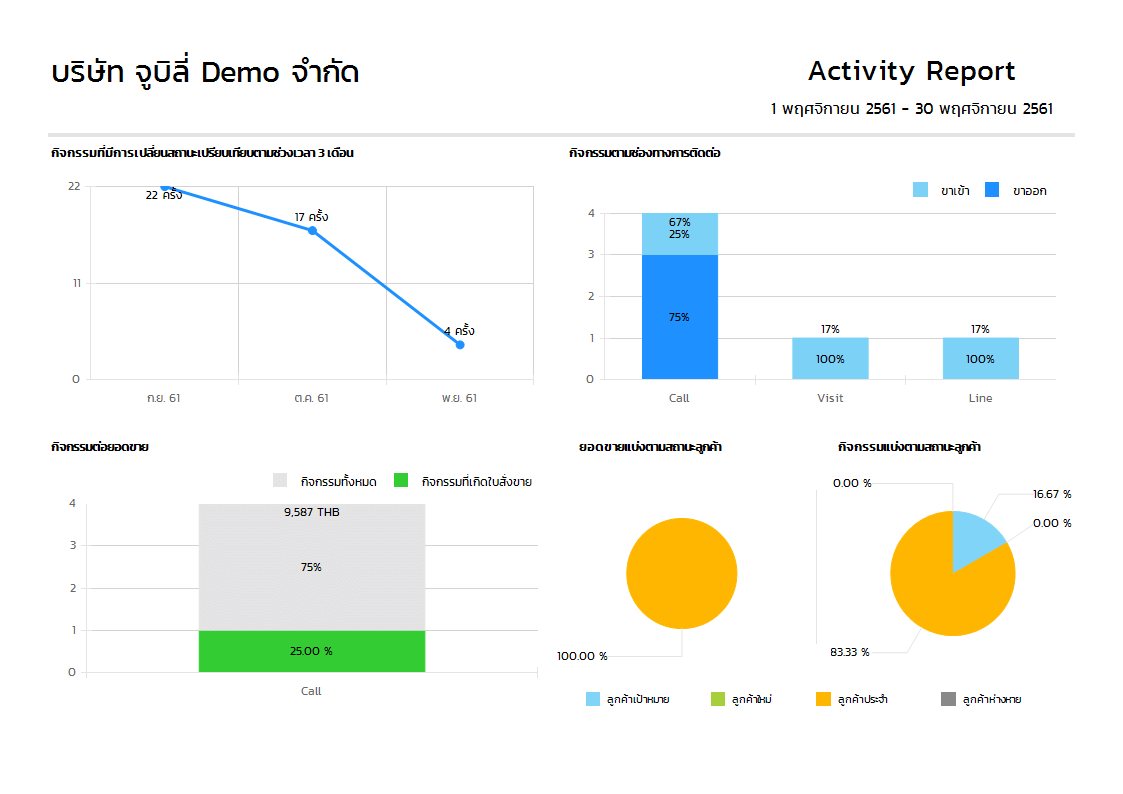Select the orange 83.33 % pie slice
This screenshot has width=1123, height=794.
[940, 590]
